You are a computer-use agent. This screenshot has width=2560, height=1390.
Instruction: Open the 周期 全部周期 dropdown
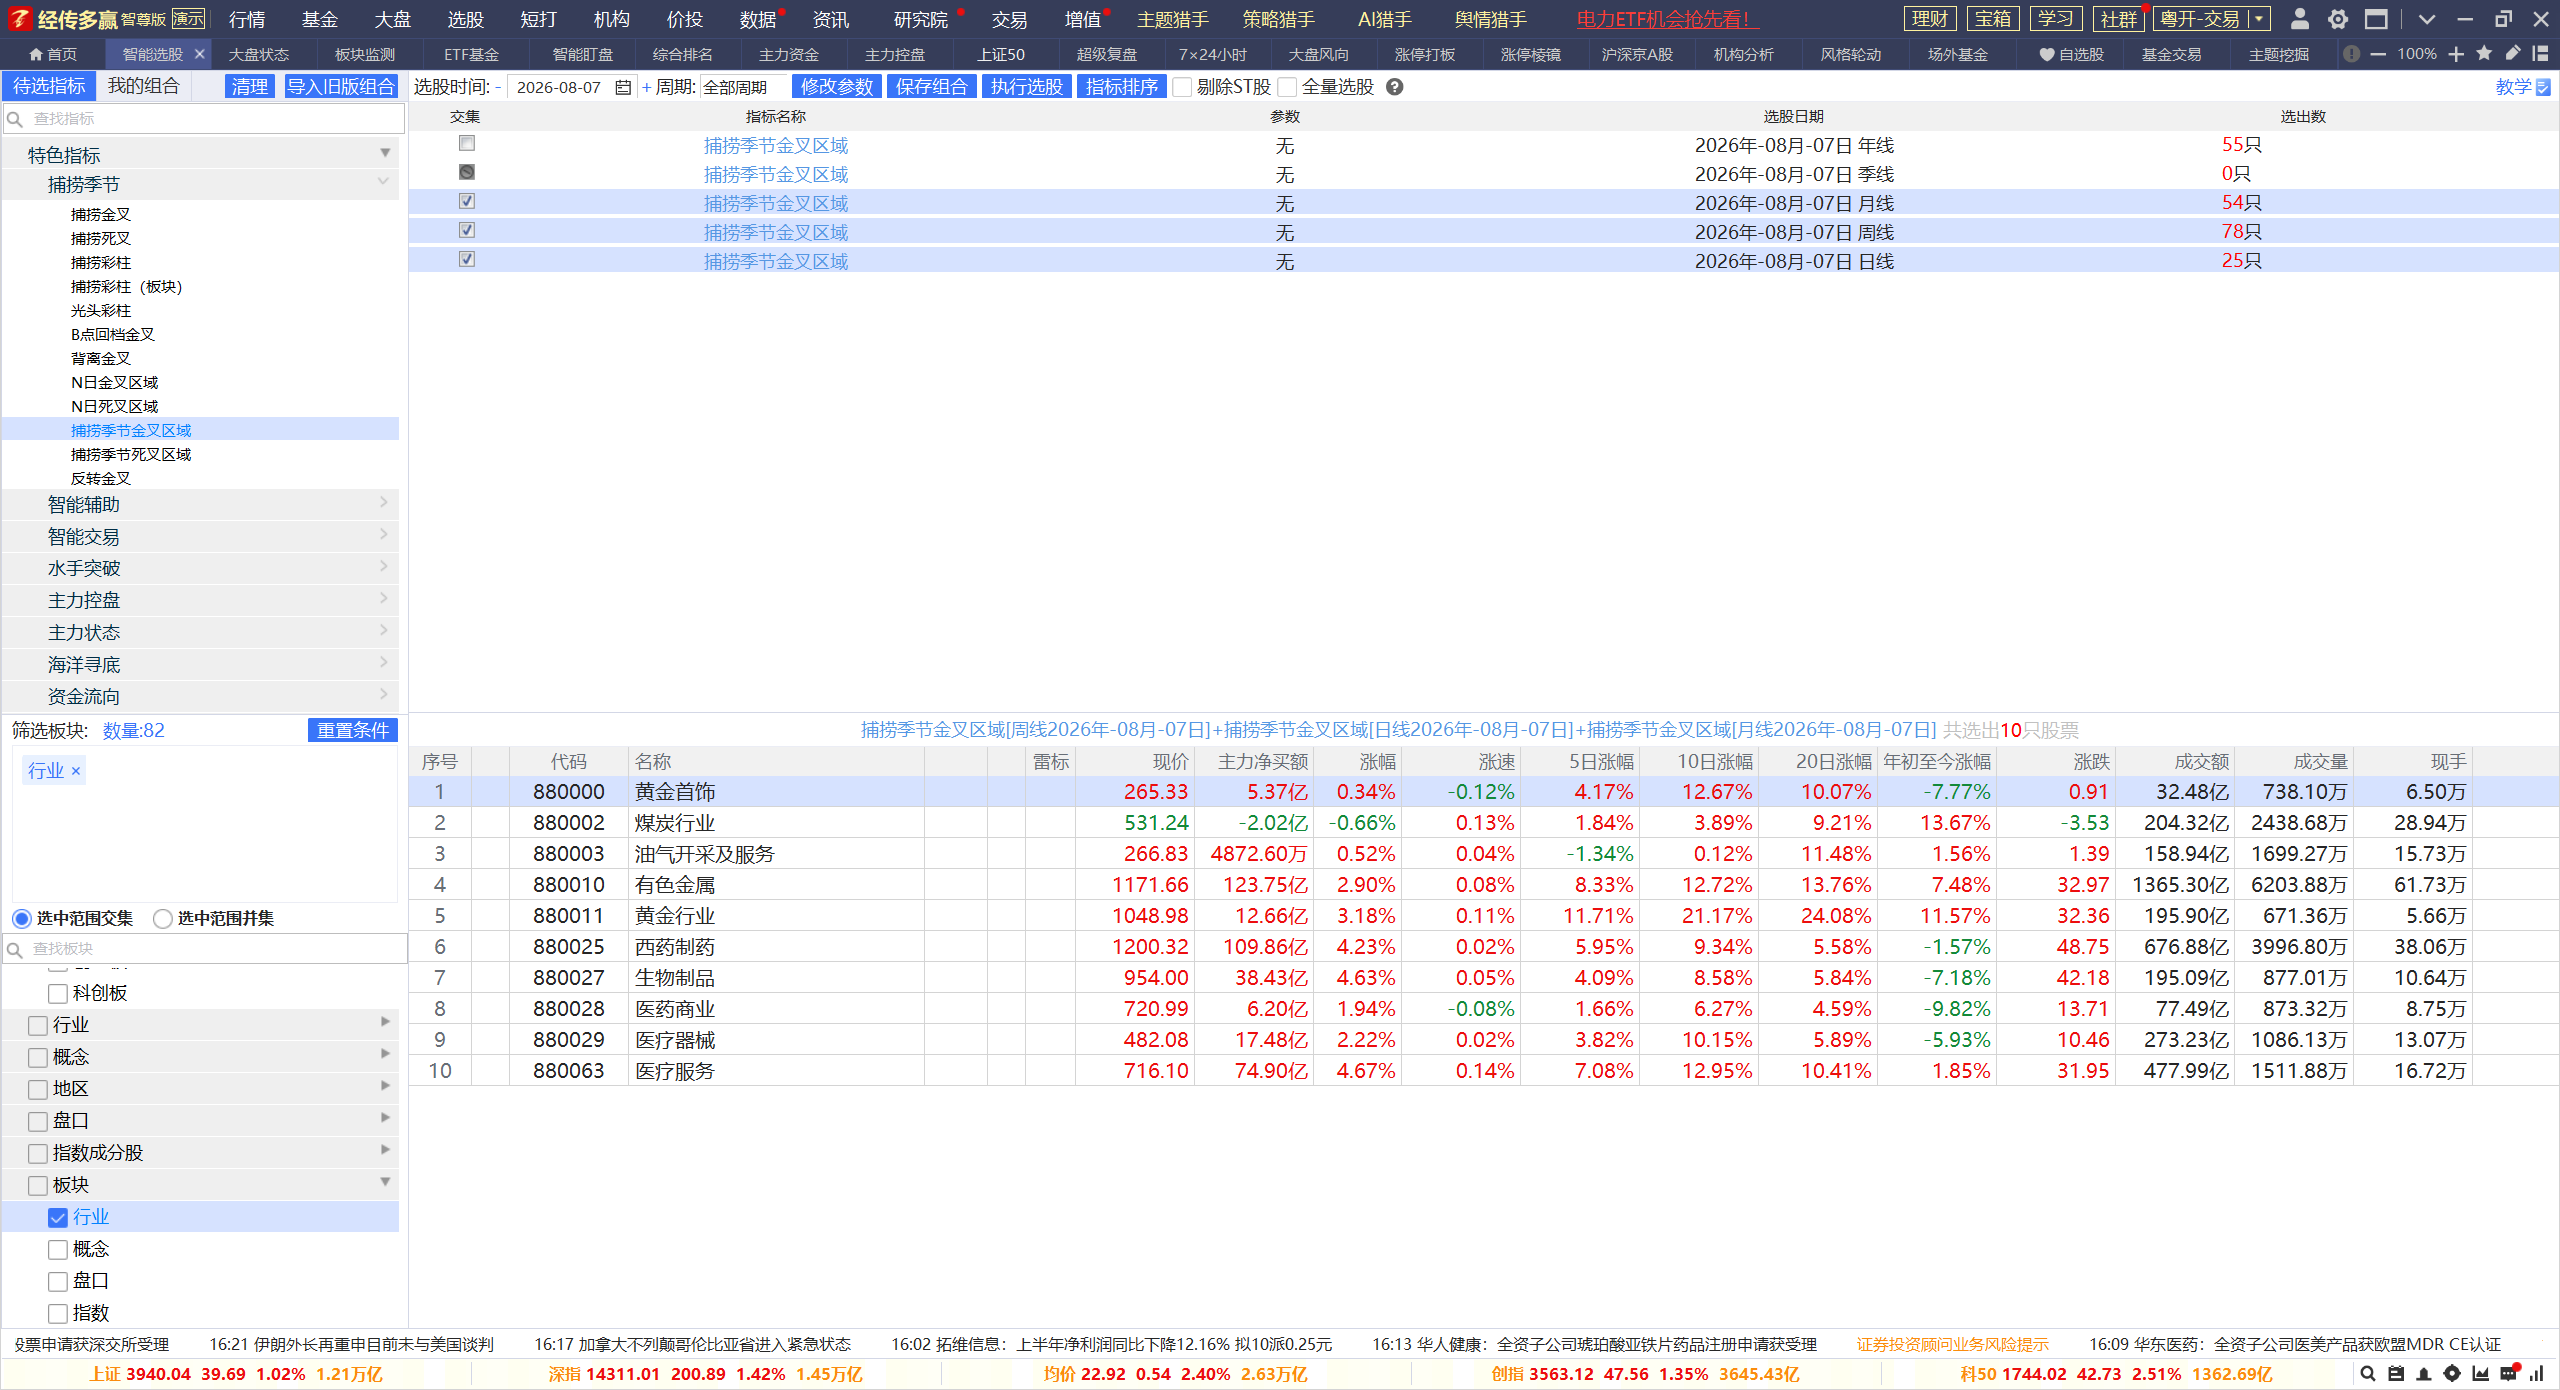pos(744,88)
